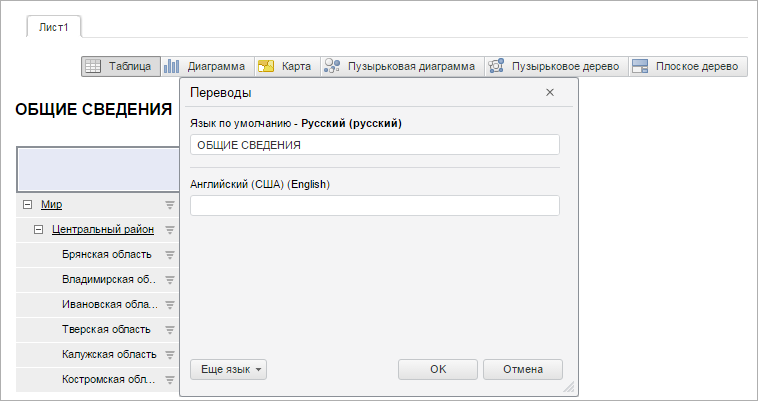
Task: Switch to the Таблица view
Action: pyautogui.click(x=119, y=66)
